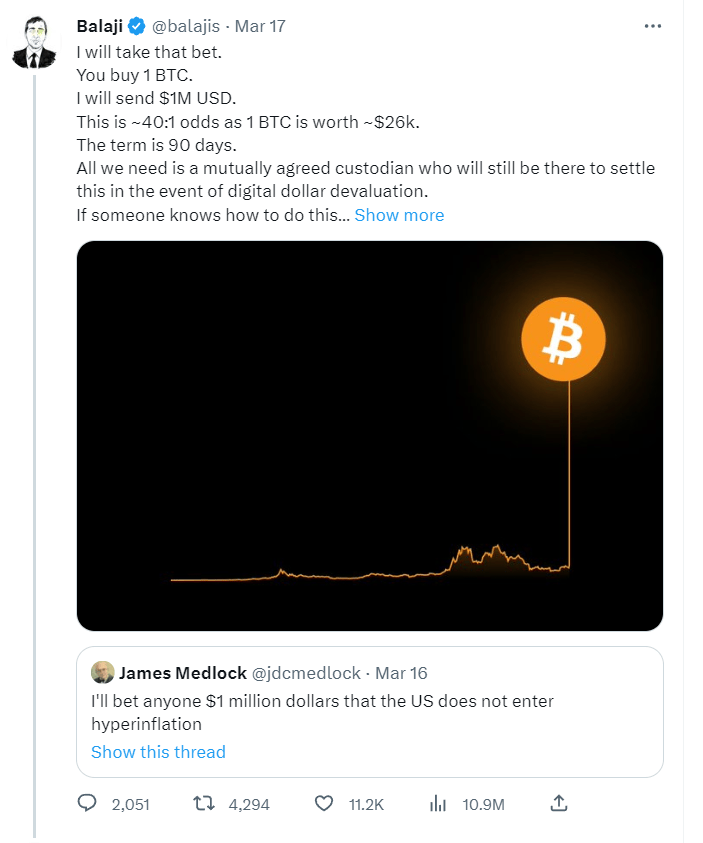Open the view analytics bar chart icon

point(437,803)
